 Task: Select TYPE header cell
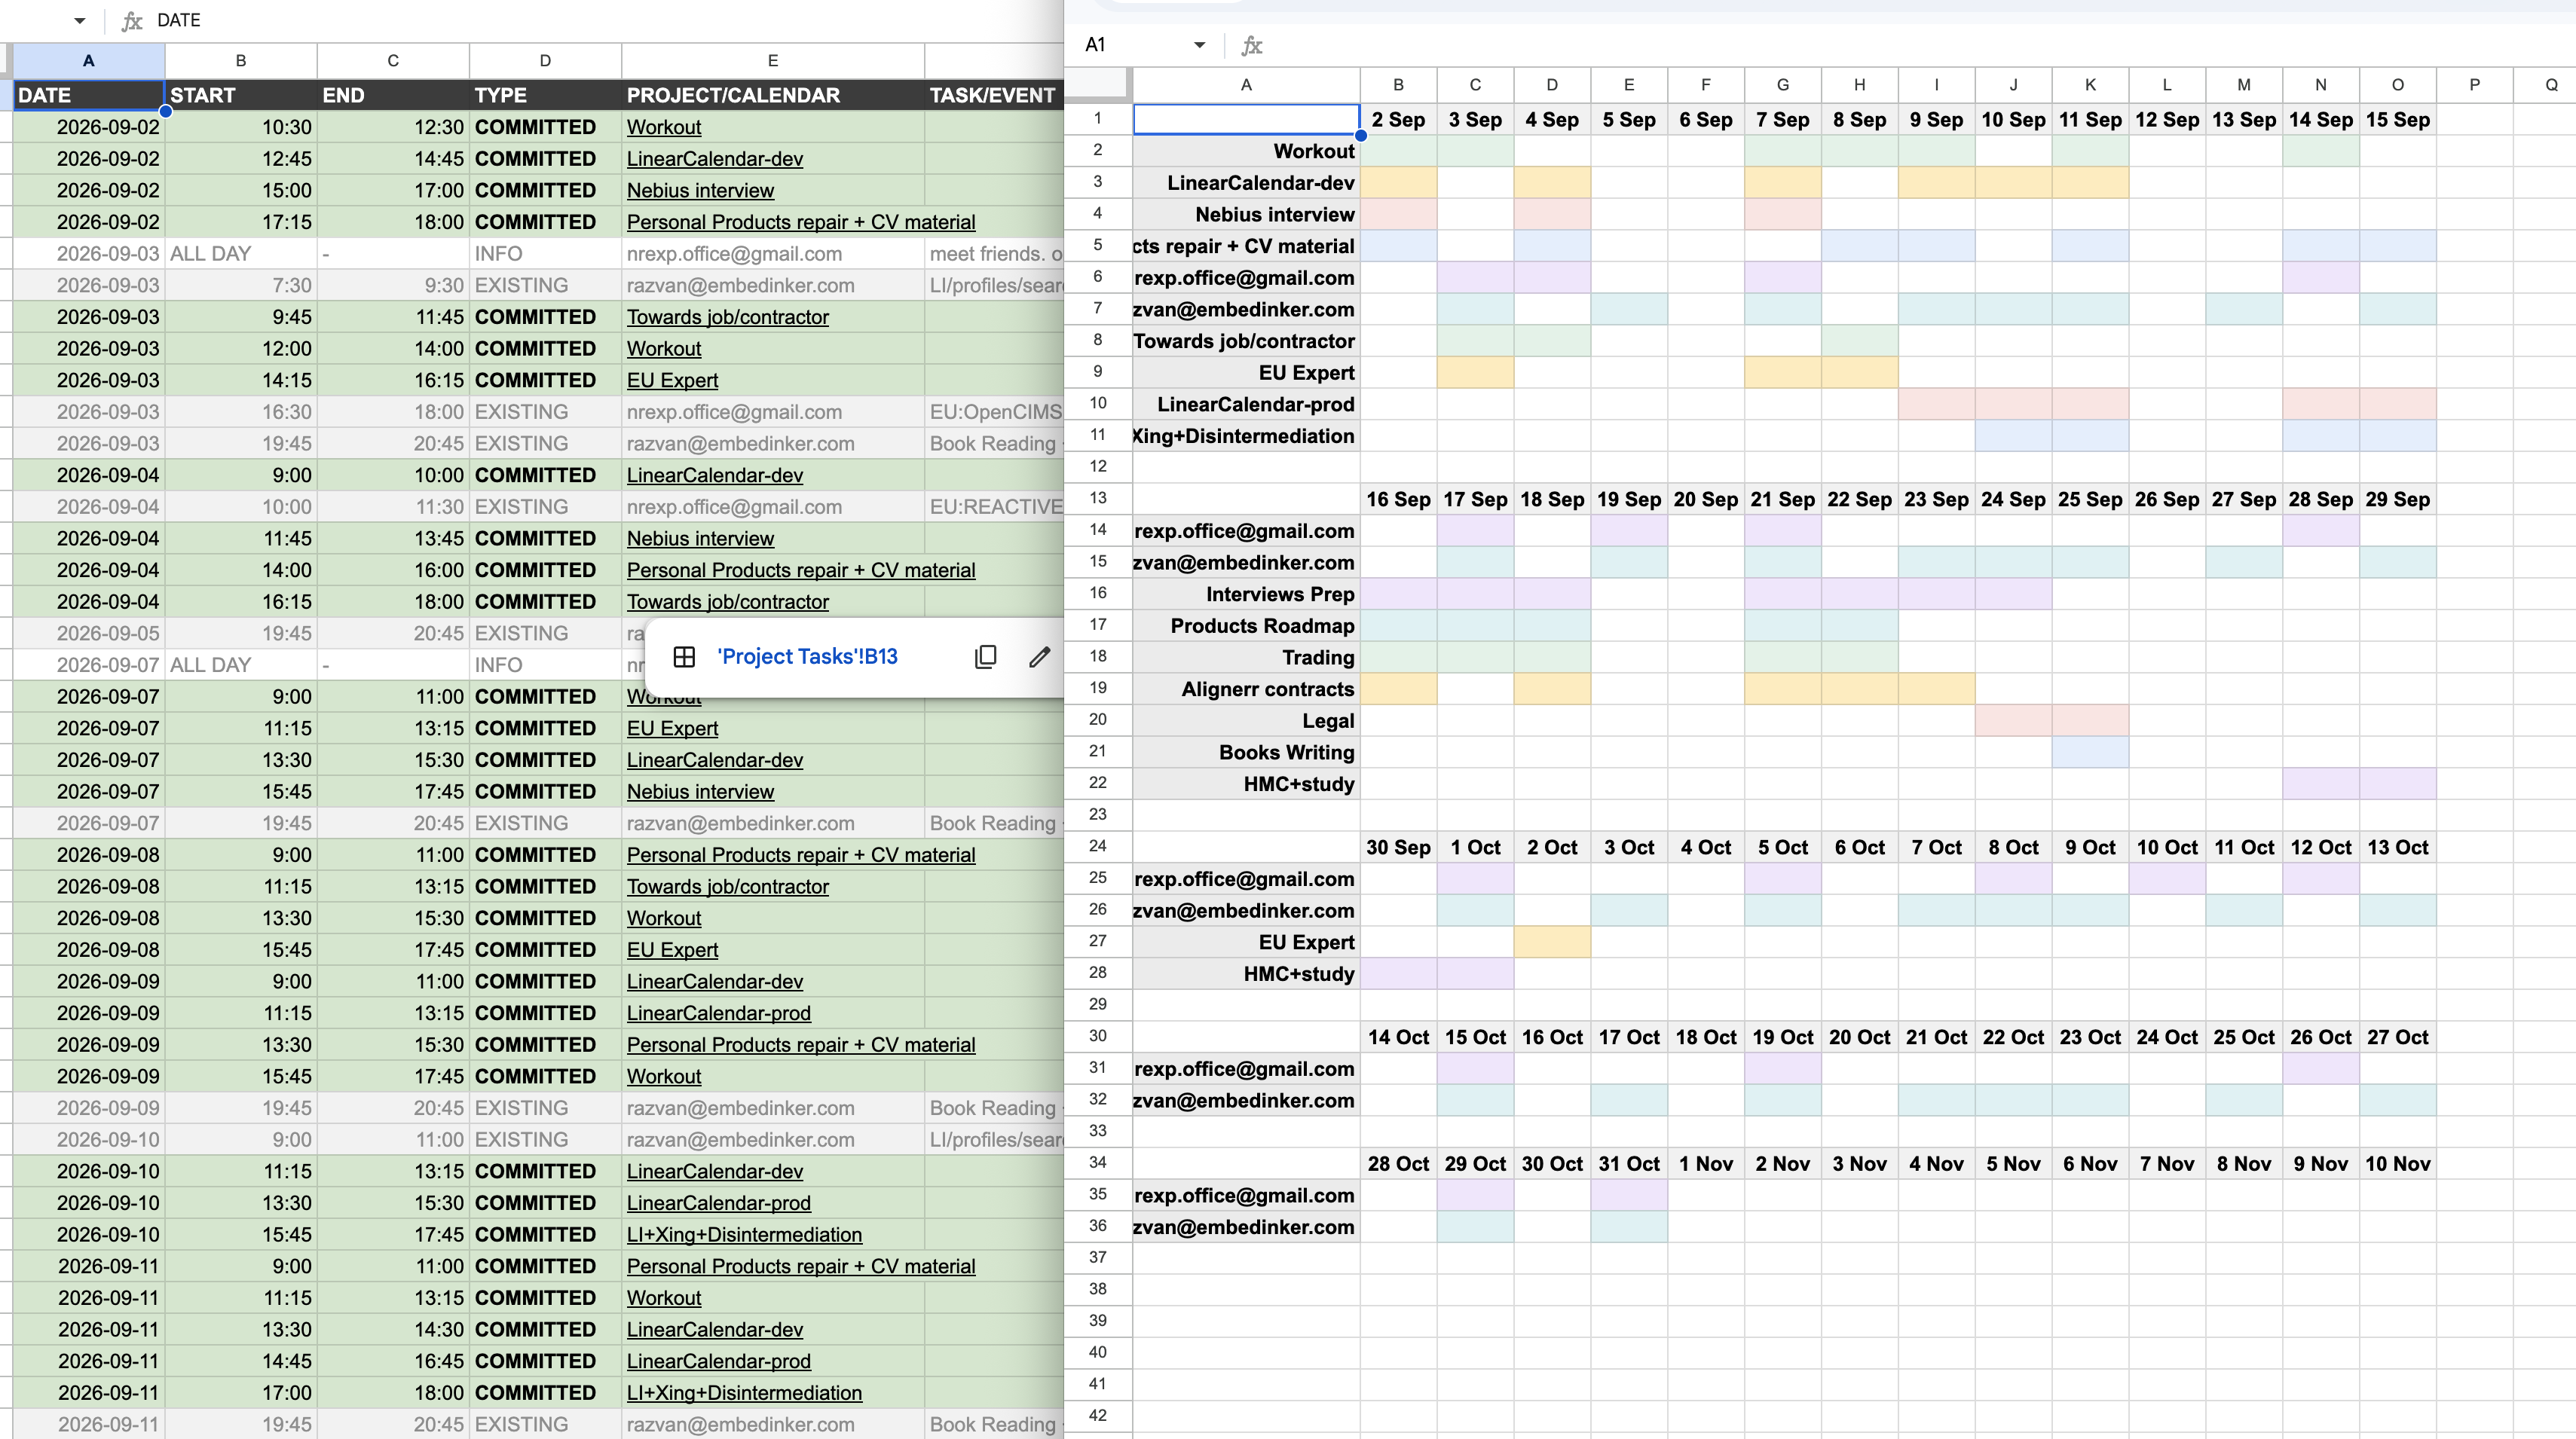(x=545, y=95)
